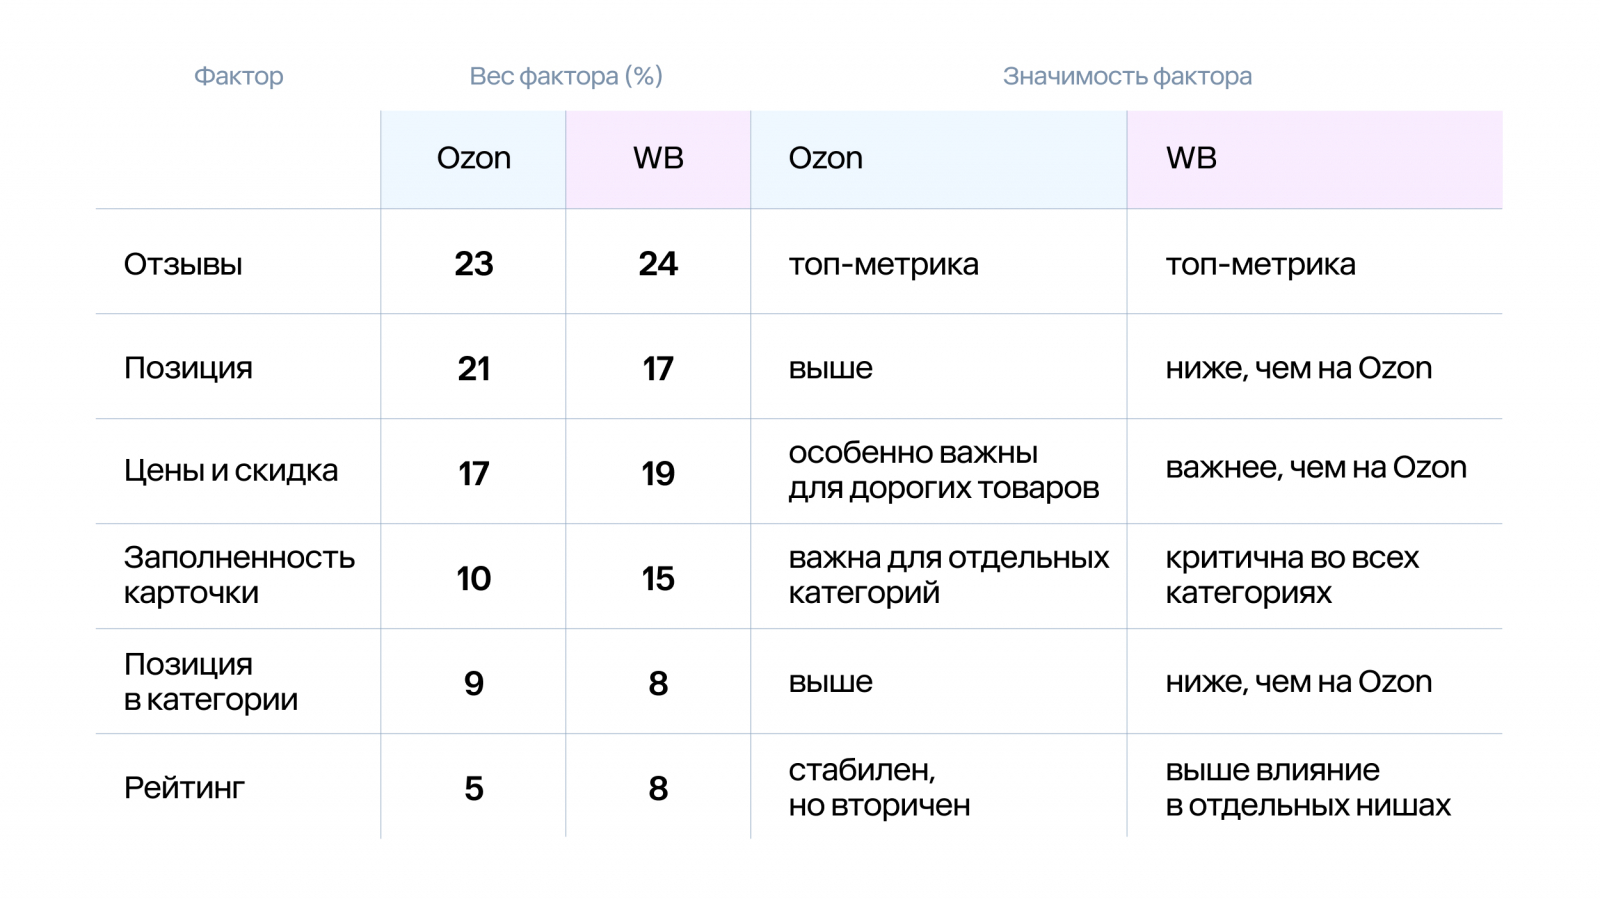Select the "Позиция в категории" row label

pyautogui.click(x=211, y=682)
